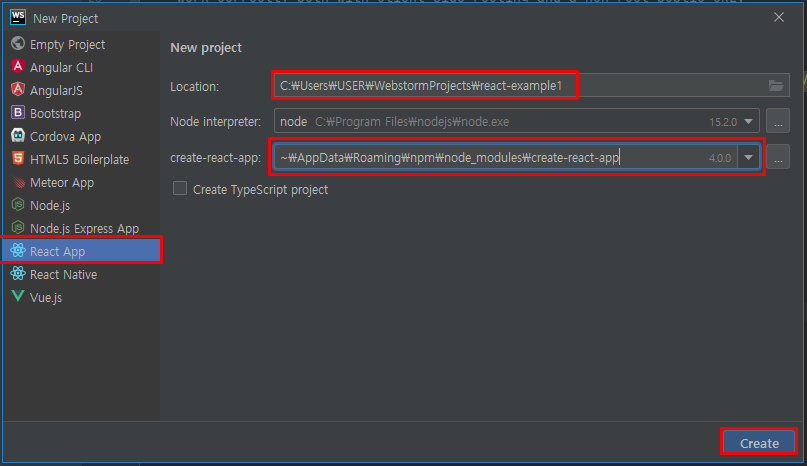Screen dimensions: 807x466
Task: Click the HTML5 Boilerplate icon
Action: tap(18, 159)
